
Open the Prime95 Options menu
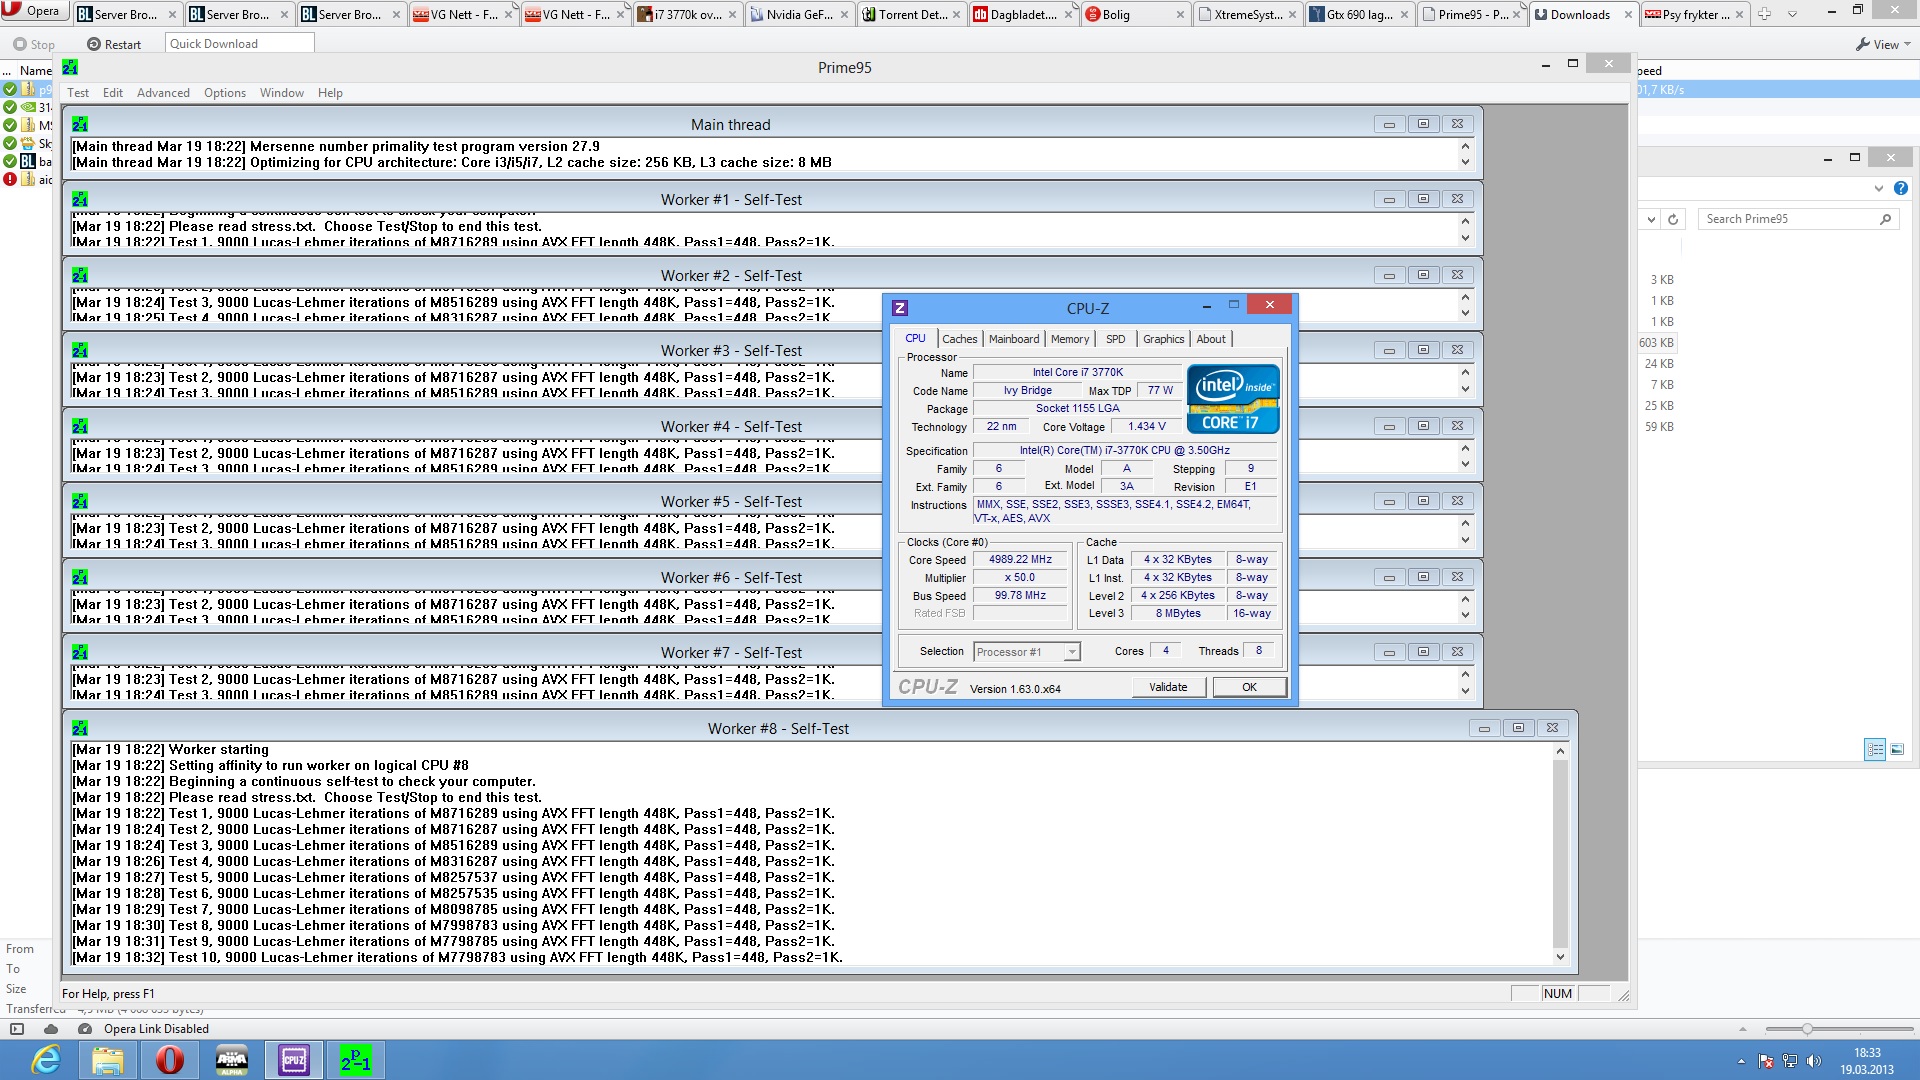tap(225, 93)
